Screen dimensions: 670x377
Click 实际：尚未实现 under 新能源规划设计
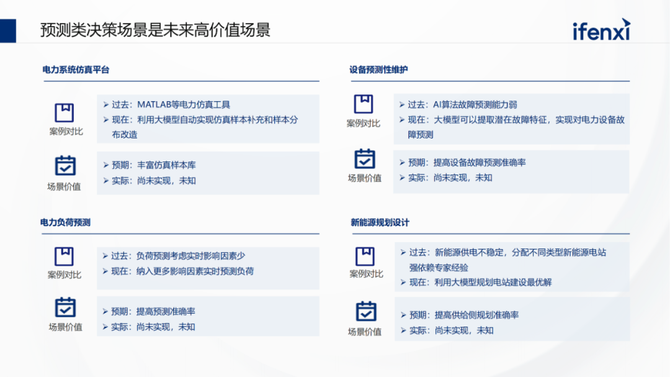pos(439,331)
